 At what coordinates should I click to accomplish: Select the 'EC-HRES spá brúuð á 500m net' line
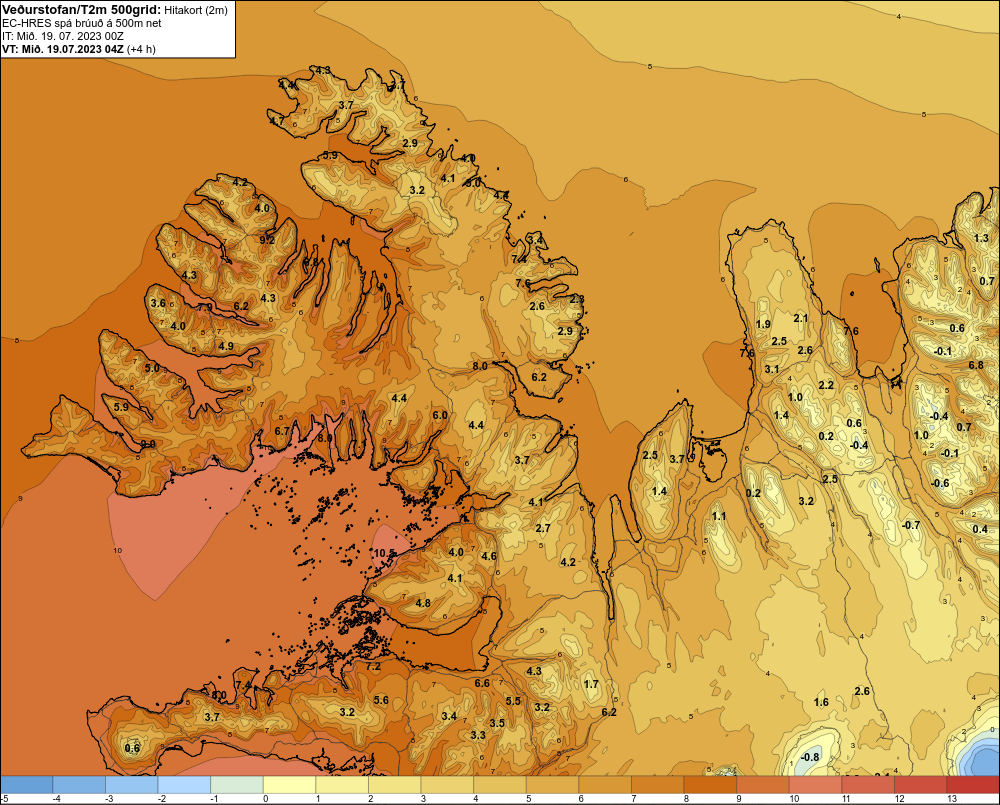pyautogui.click(x=82, y=23)
